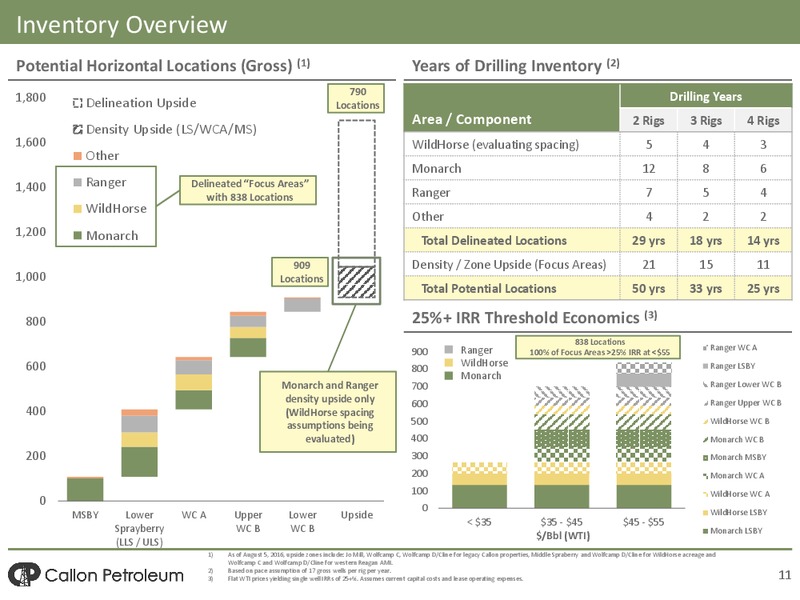Image resolution: width=800 pixels, height=600 pixels.
Task: Click the '790 Locations' callout box
Action: click(358, 98)
